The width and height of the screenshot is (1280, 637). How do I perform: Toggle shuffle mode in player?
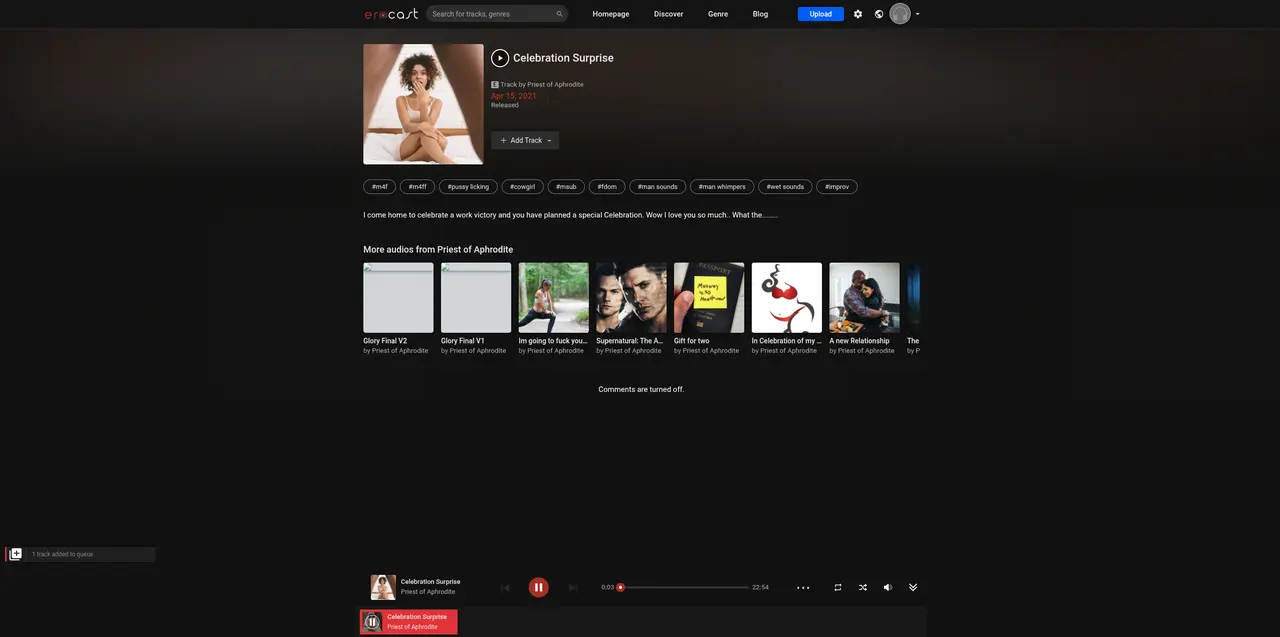(x=863, y=588)
